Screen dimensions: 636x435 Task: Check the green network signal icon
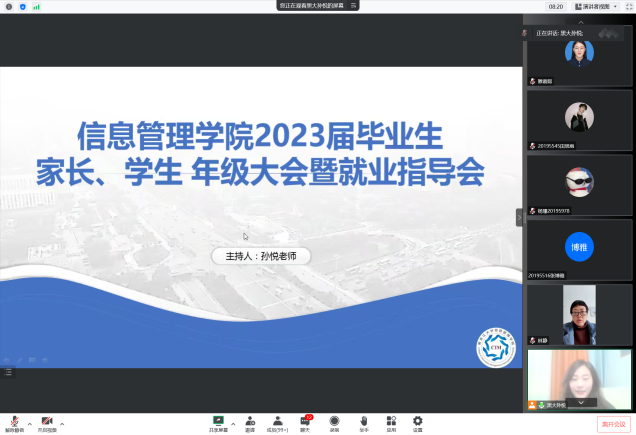[37, 6]
